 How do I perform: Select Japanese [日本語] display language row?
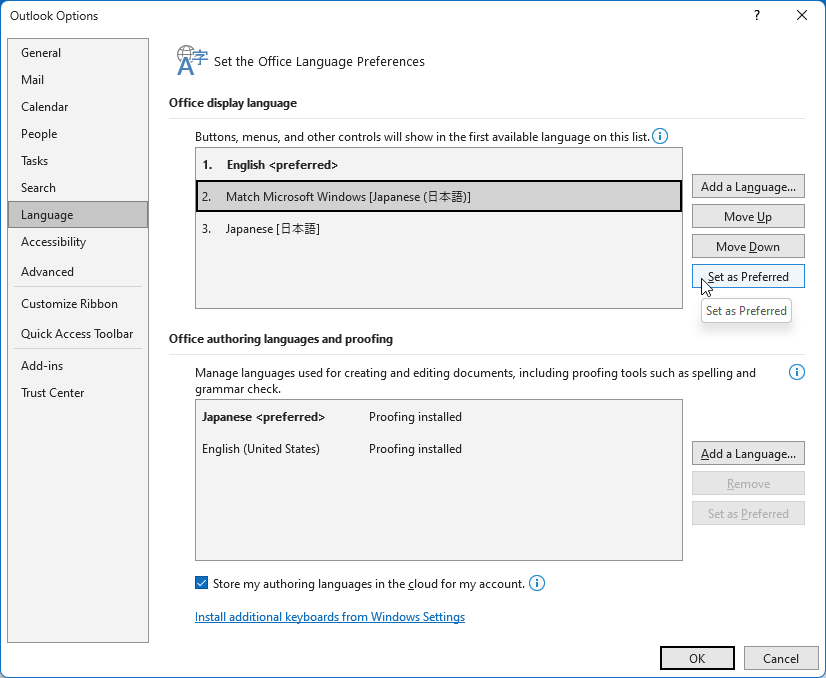[439, 229]
